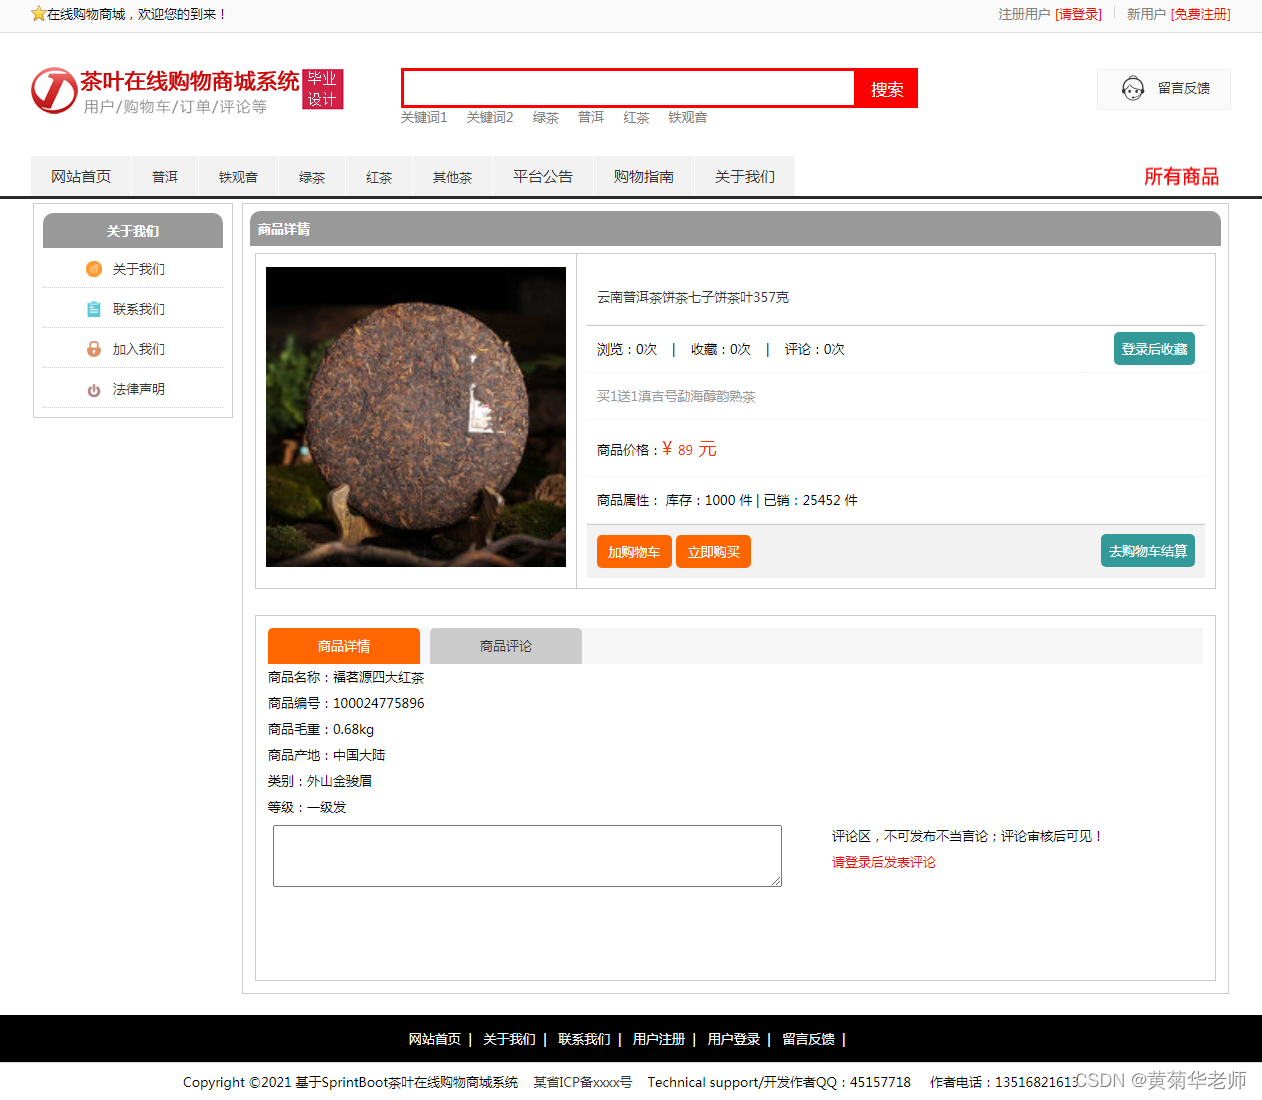The height and width of the screenshot is (1100, 1262).
Task: Open 关于我们 in navigation bar
Action: [745, 177]
